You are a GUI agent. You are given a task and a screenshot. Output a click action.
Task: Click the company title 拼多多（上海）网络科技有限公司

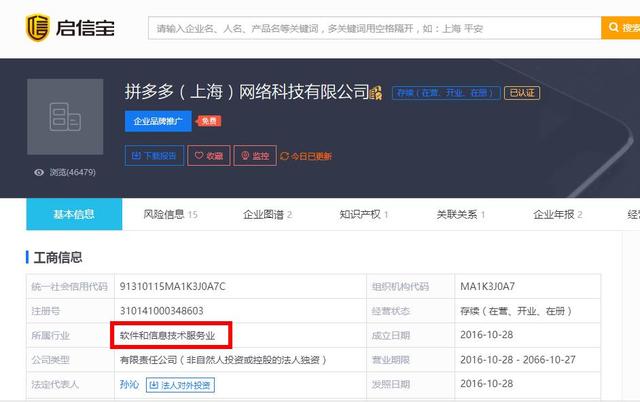click(247, 92)
